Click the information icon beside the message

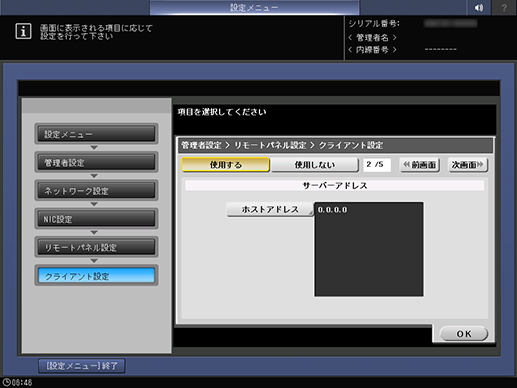tap(23, 32)
